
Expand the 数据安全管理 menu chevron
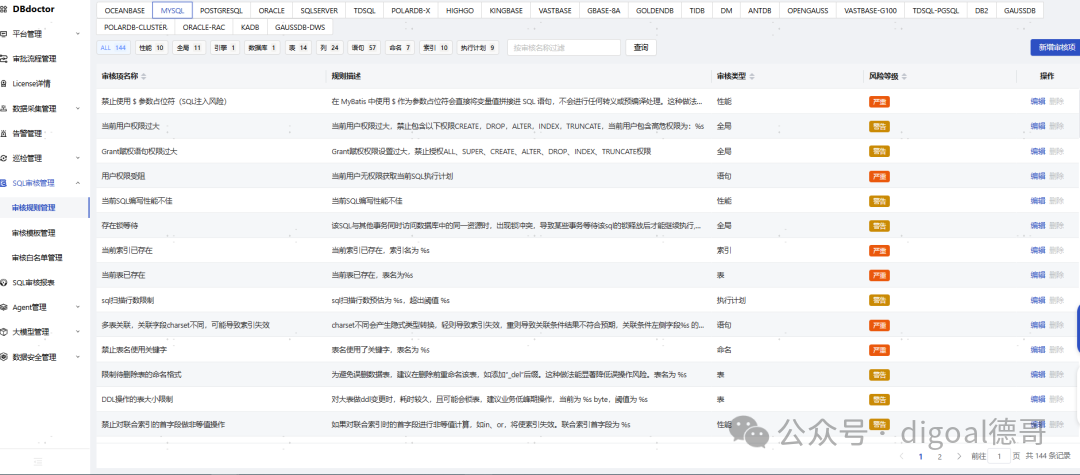(x=78, y=357)
